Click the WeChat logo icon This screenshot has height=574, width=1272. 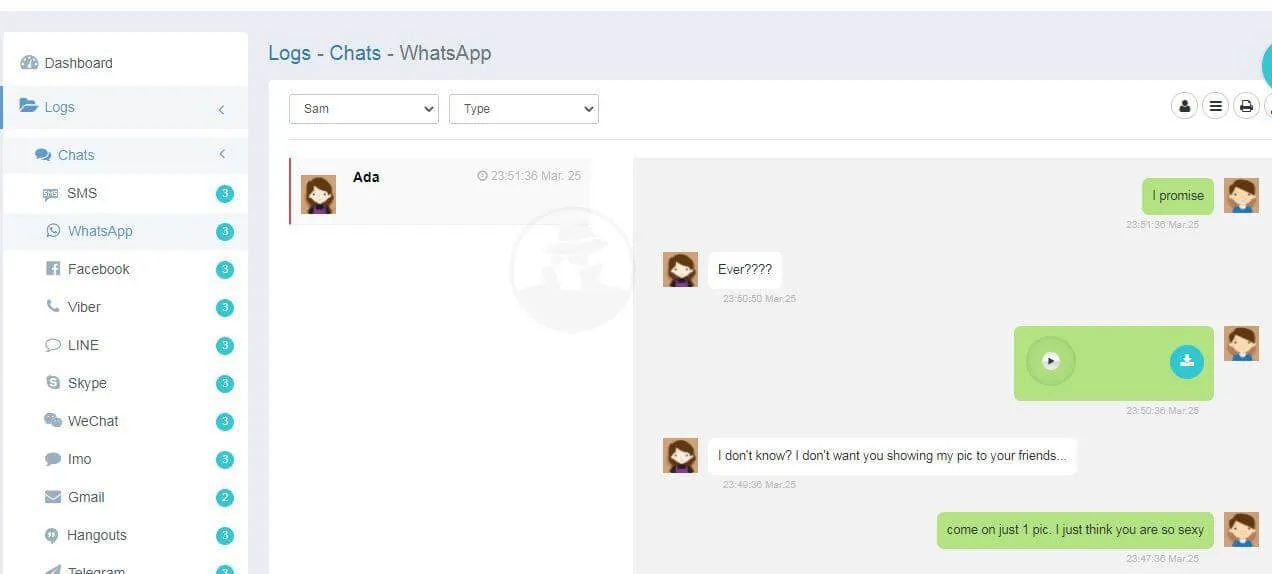click(53, 421)
